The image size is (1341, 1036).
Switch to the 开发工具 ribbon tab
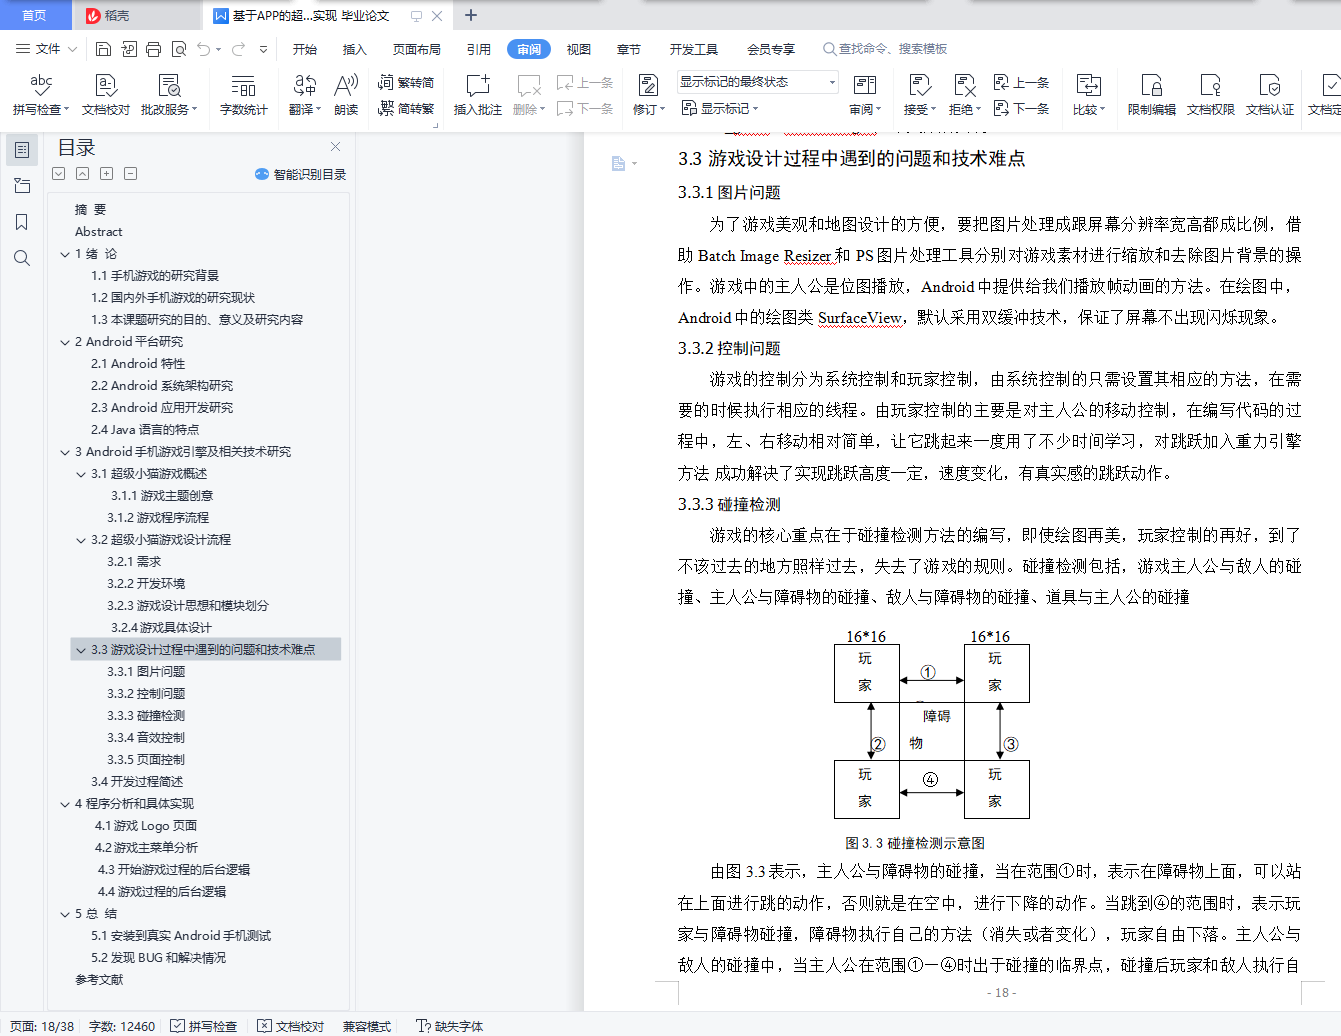pyautogui.click(x=694, y=49)
